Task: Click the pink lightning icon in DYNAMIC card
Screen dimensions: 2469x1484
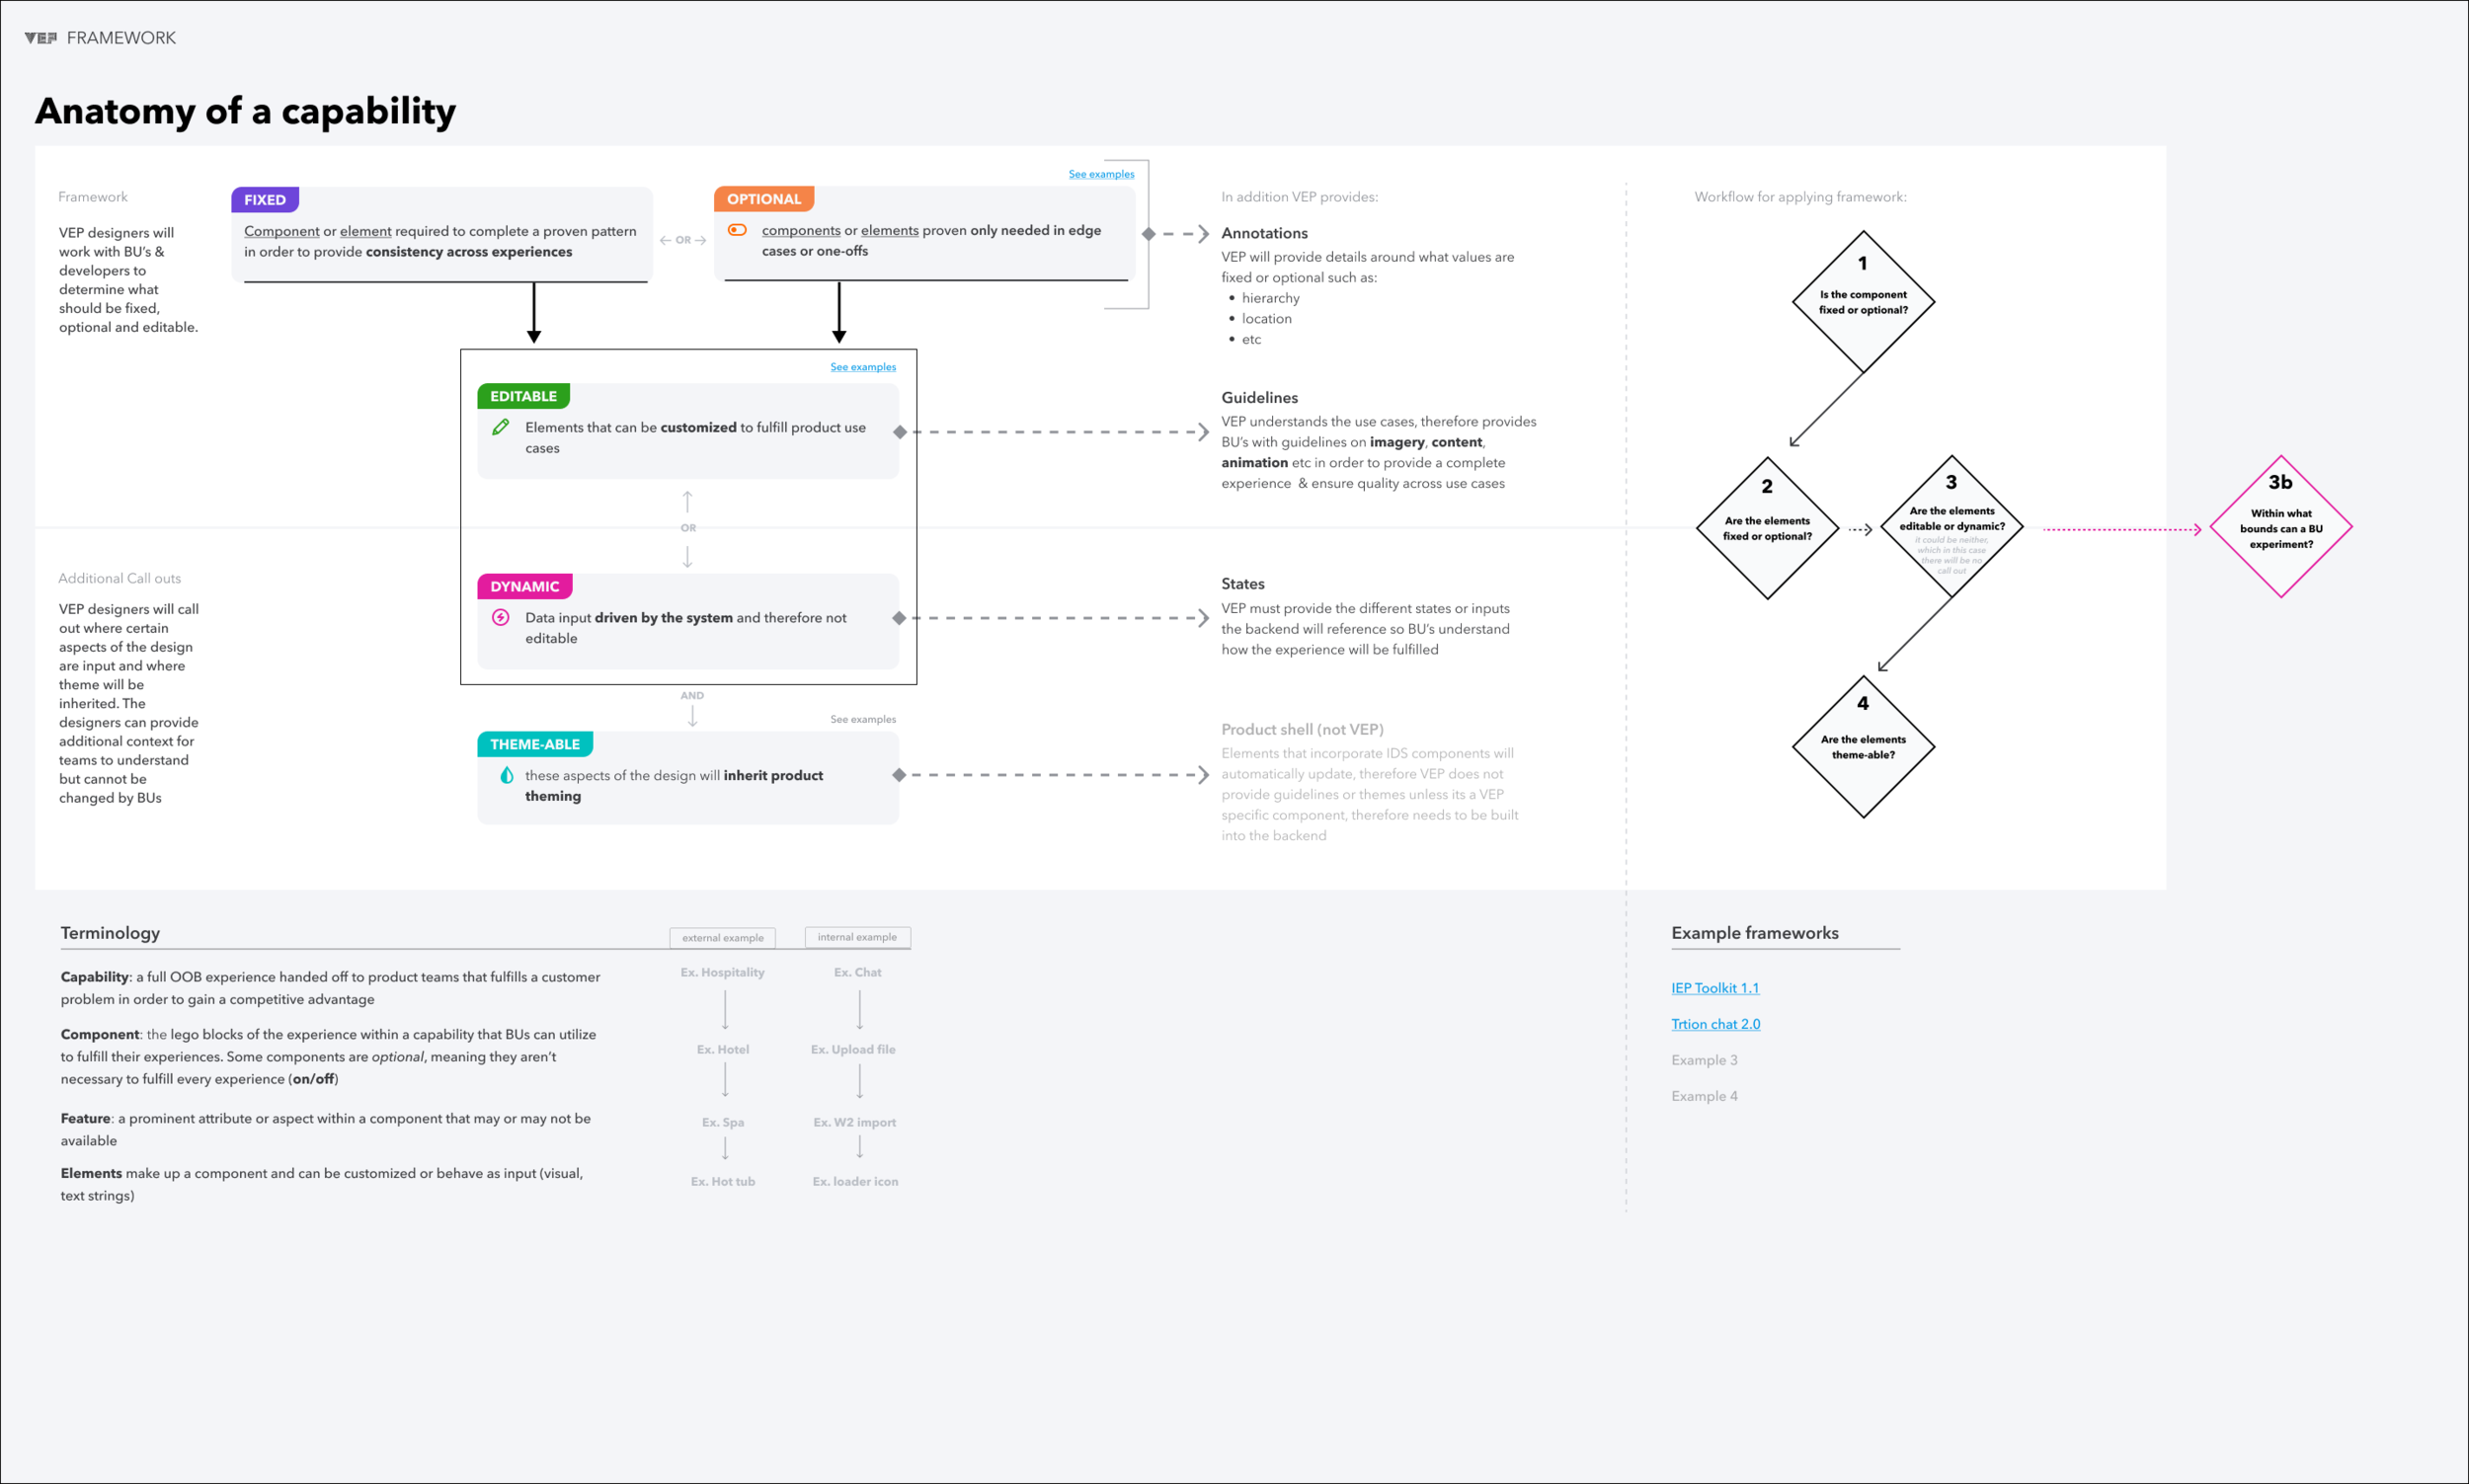Action: tap(501, 618)
